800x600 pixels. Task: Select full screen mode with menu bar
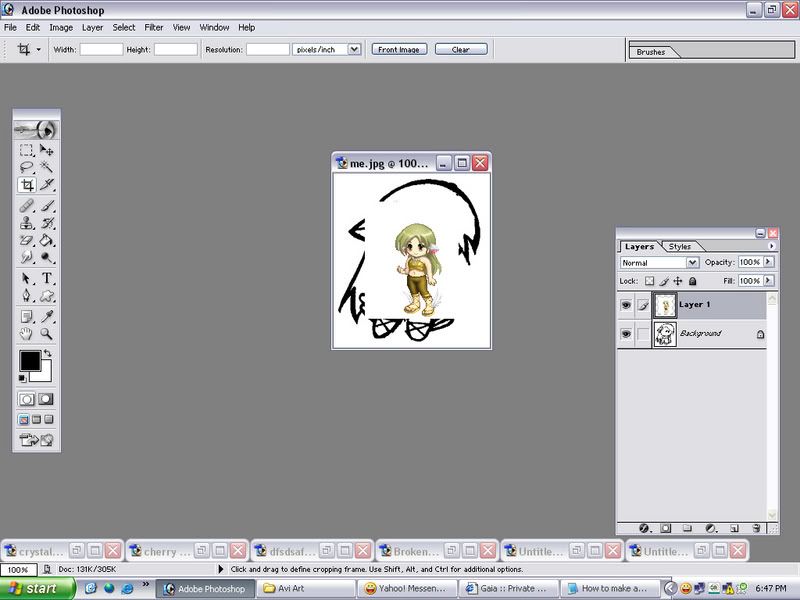(x=36, y=419)
